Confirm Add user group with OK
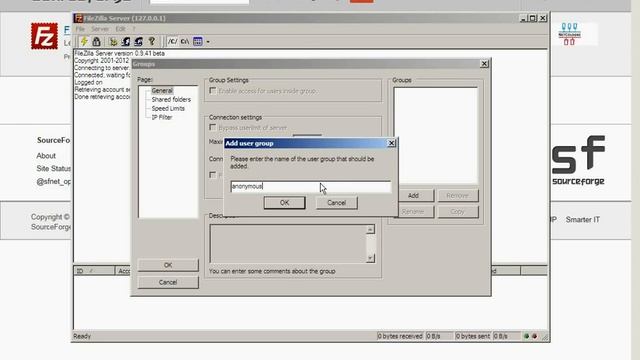 pyautogui.click(x=284, y=203)
